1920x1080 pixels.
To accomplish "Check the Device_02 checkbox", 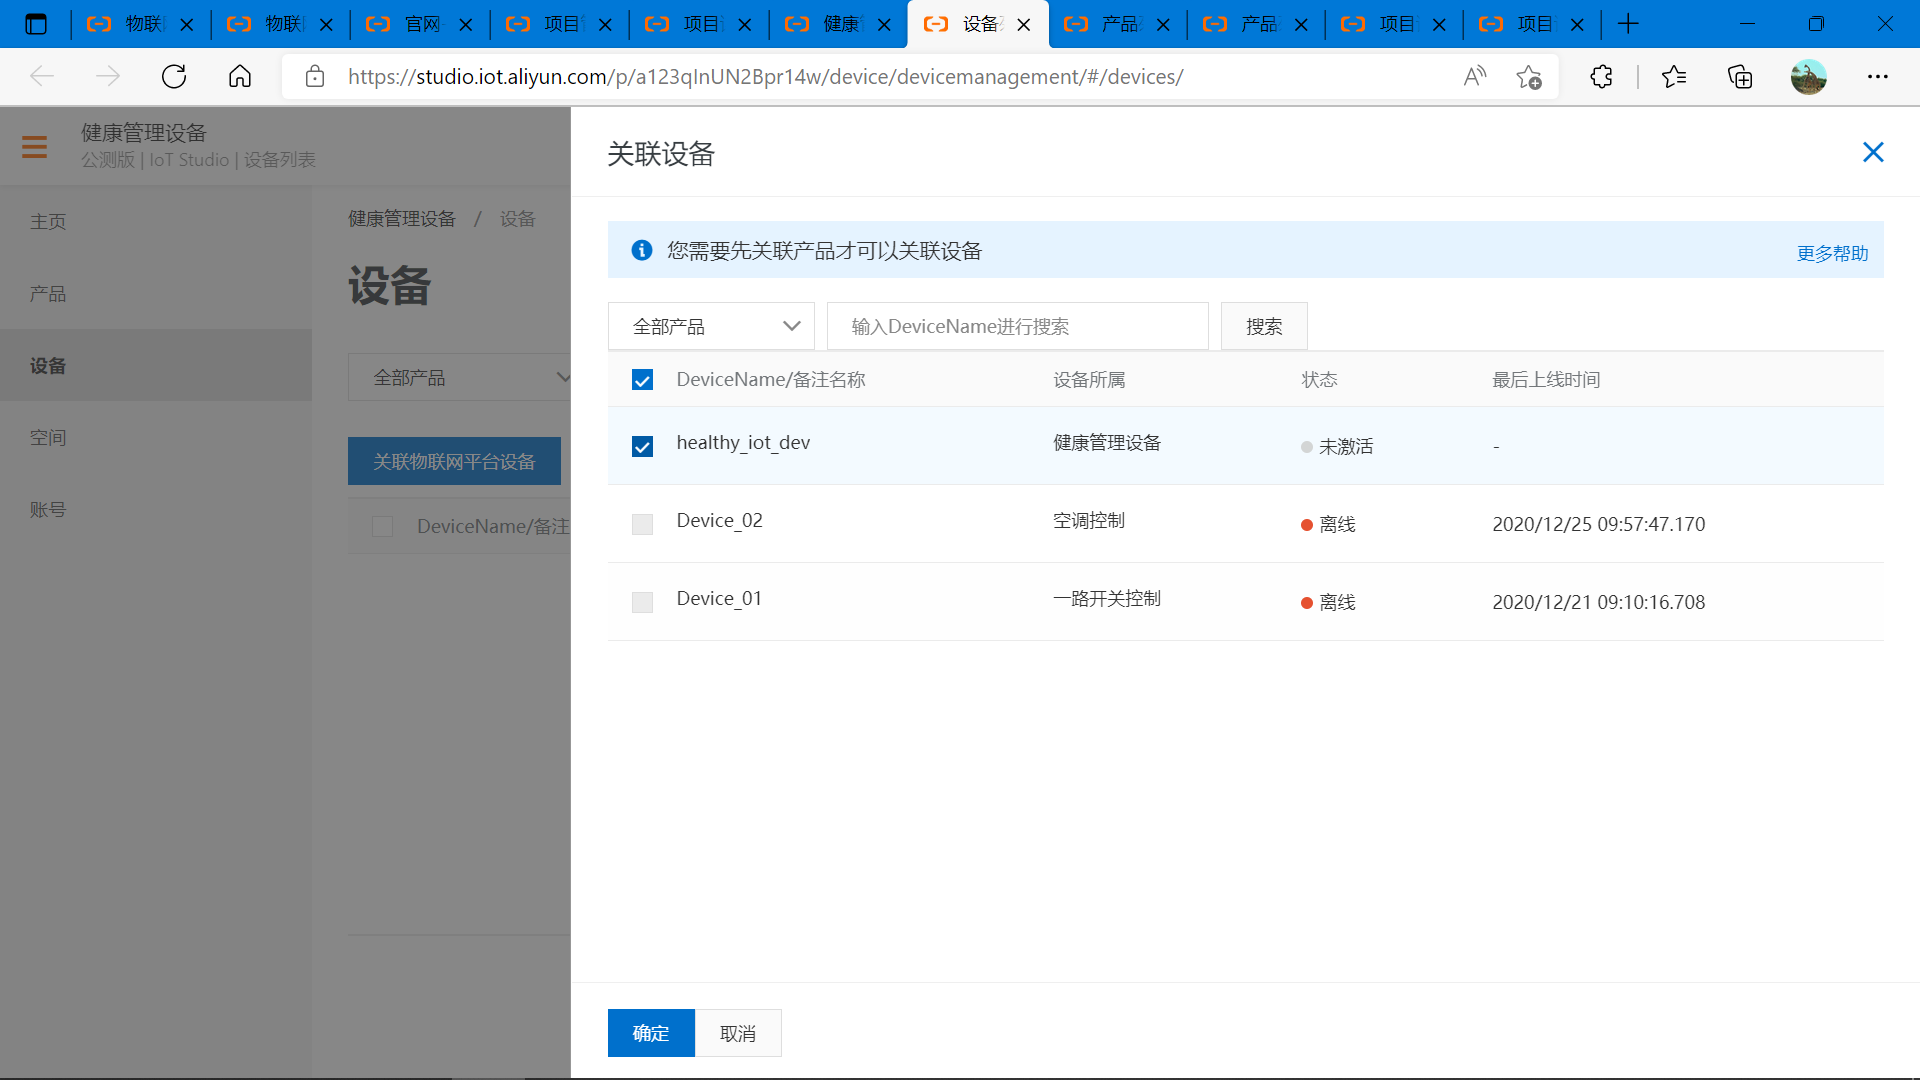I will point(642,524).
